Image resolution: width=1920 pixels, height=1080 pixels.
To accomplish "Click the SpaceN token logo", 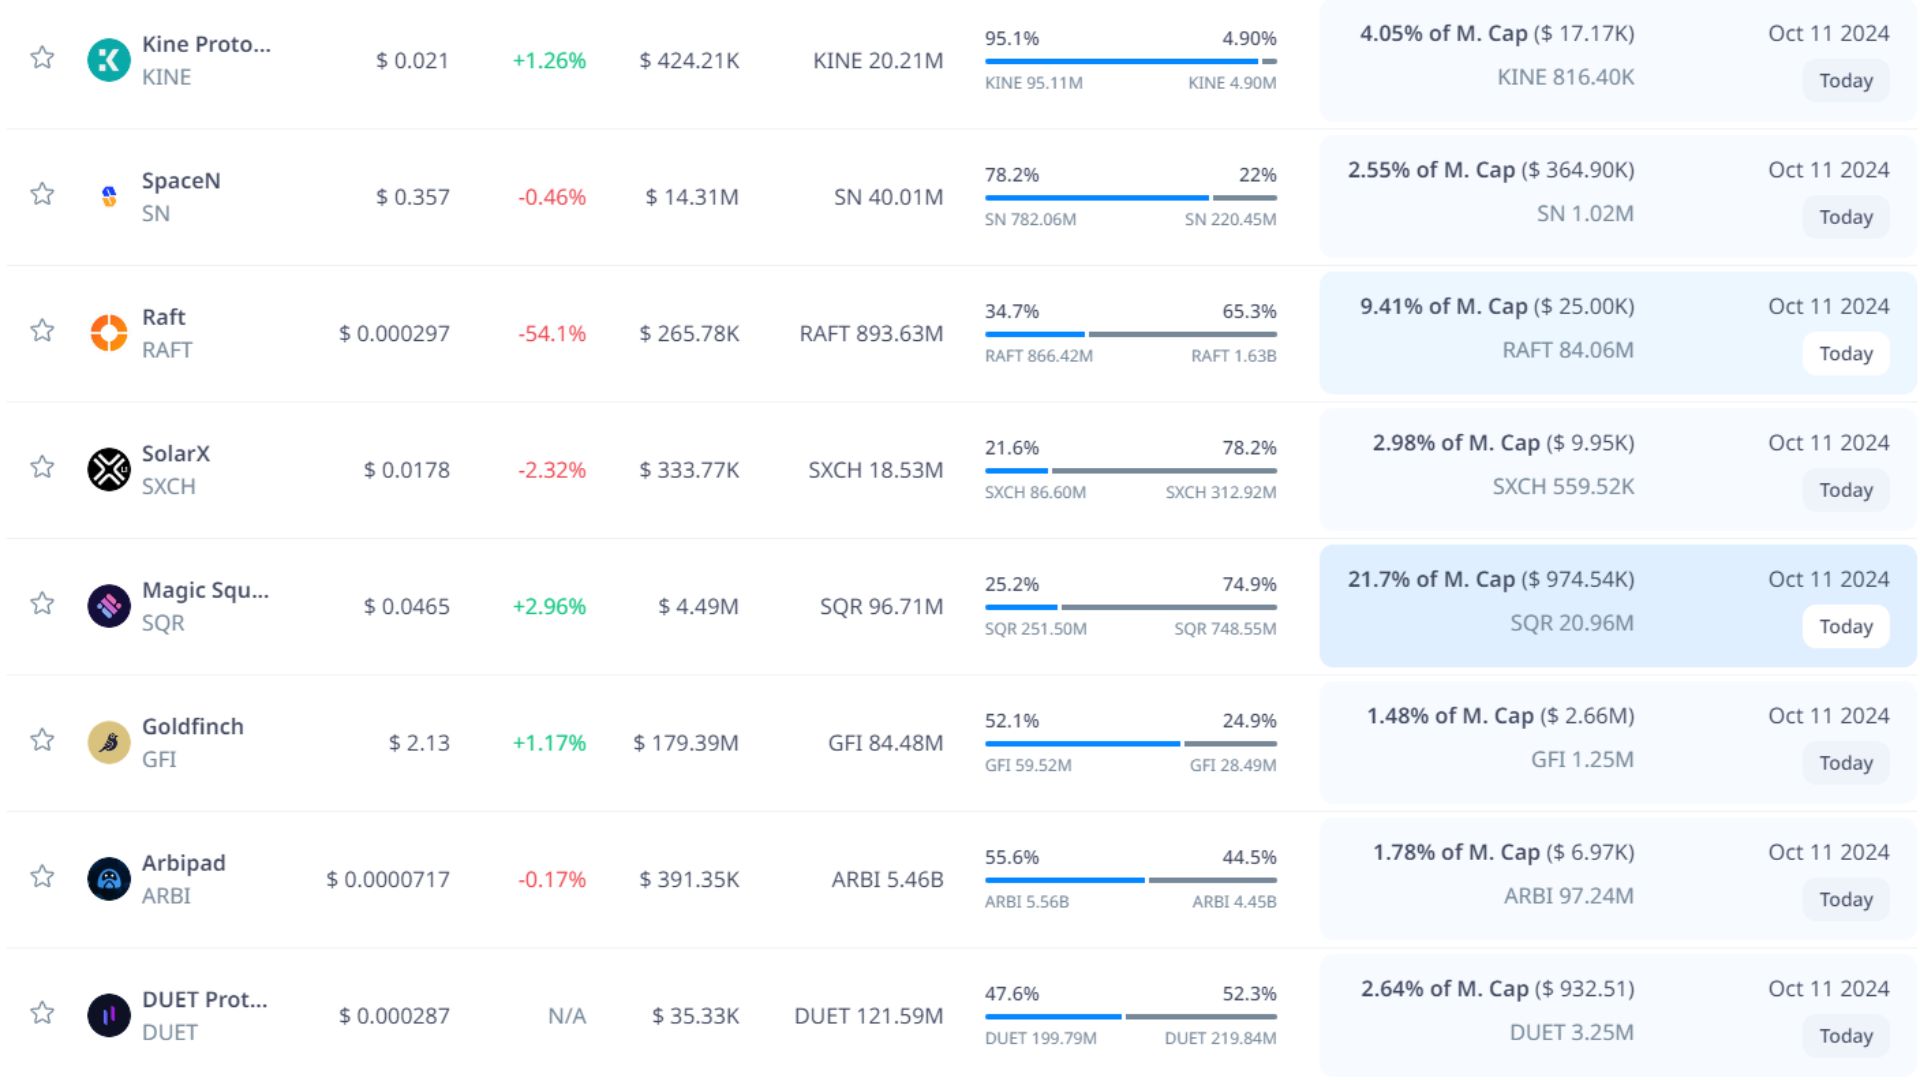I will point(109,196).
